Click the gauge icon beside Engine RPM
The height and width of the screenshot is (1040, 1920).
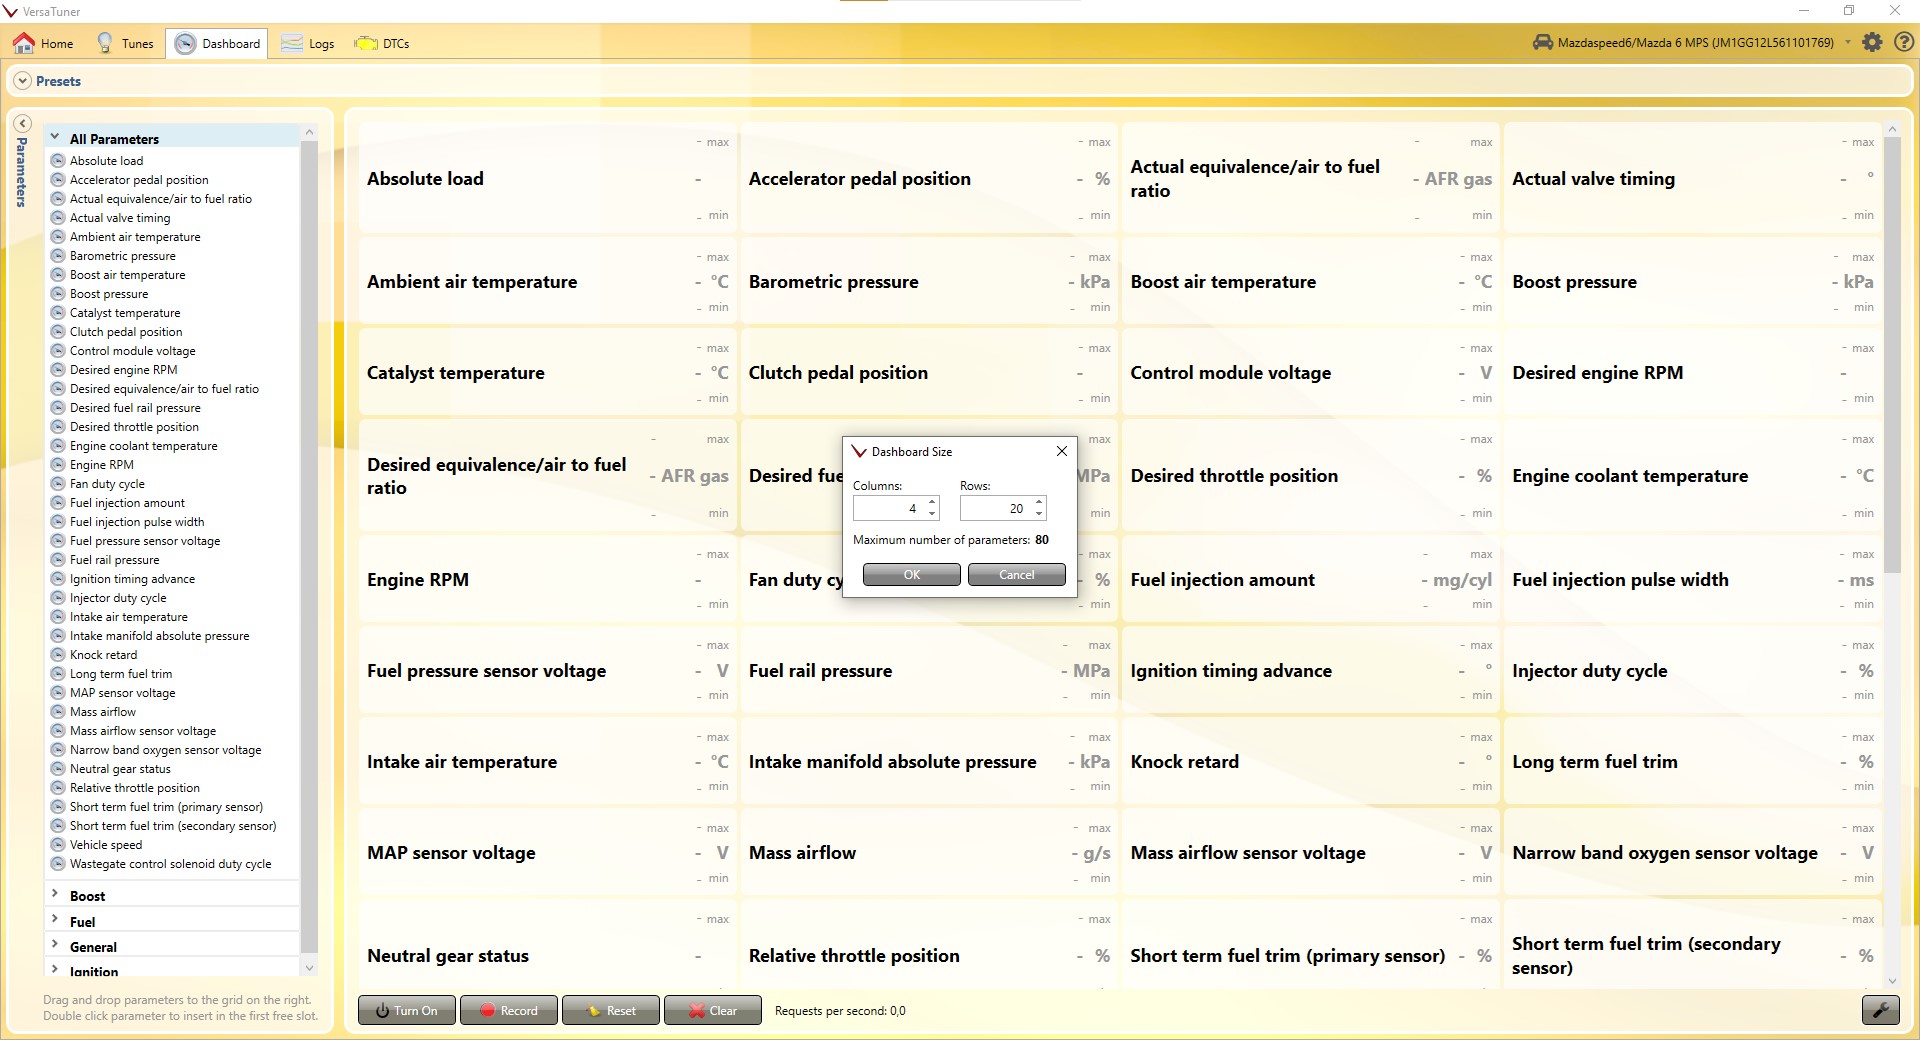pyautogui.click(x=58, y=464)
